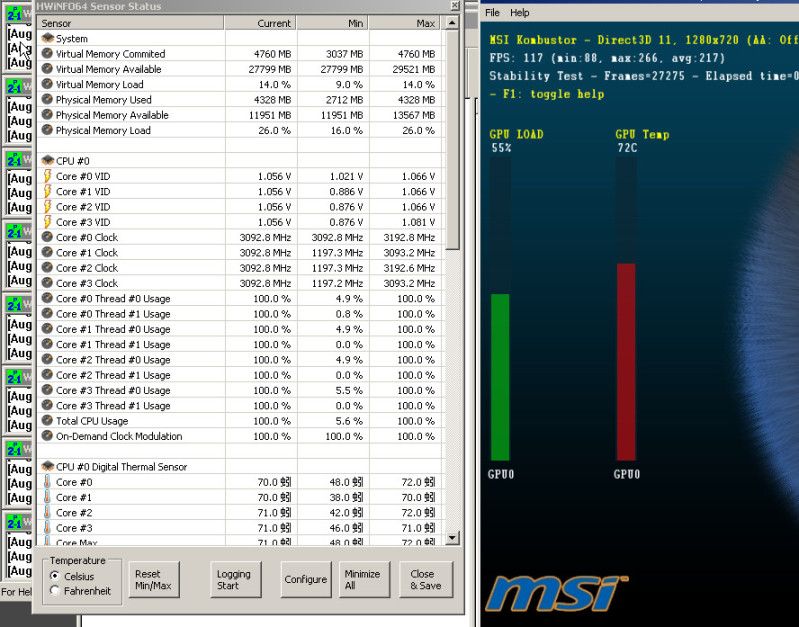Click the Virtual Memory Available sensor icon
Viewport: 799px width, 627px height.
tap(47, 69)
